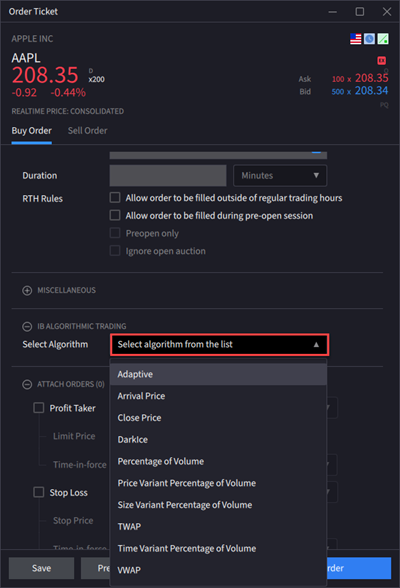
Task: Enable filling outside regular trading hours
Action: (115, 197)
